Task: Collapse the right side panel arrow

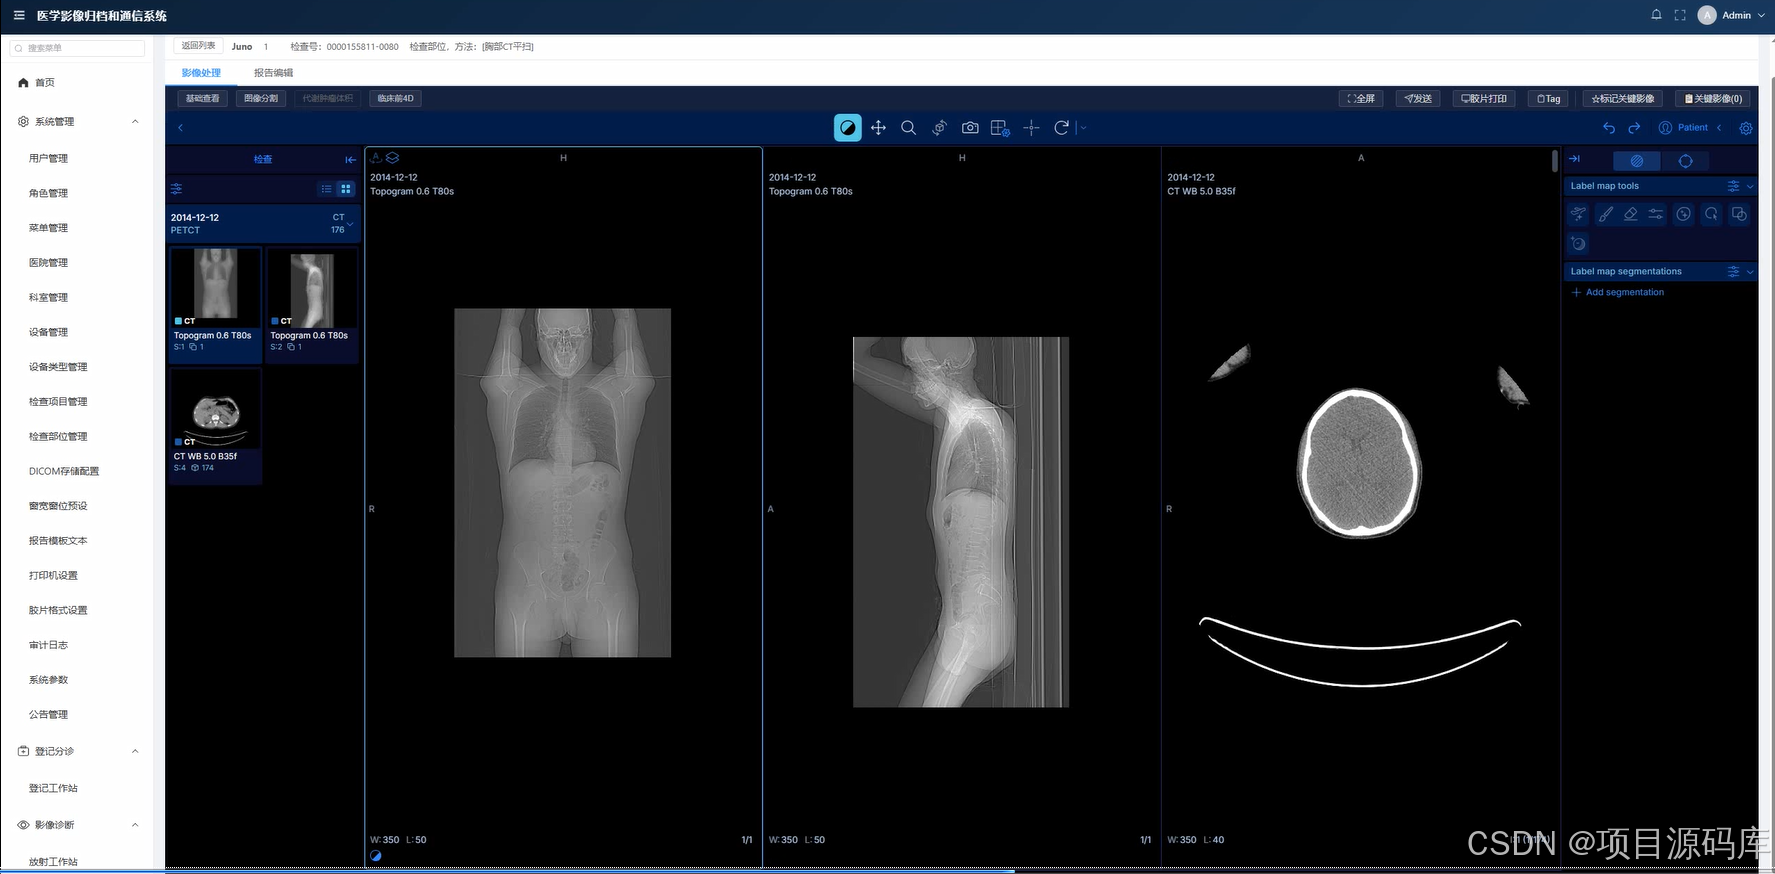Action: click(1574, 159)
